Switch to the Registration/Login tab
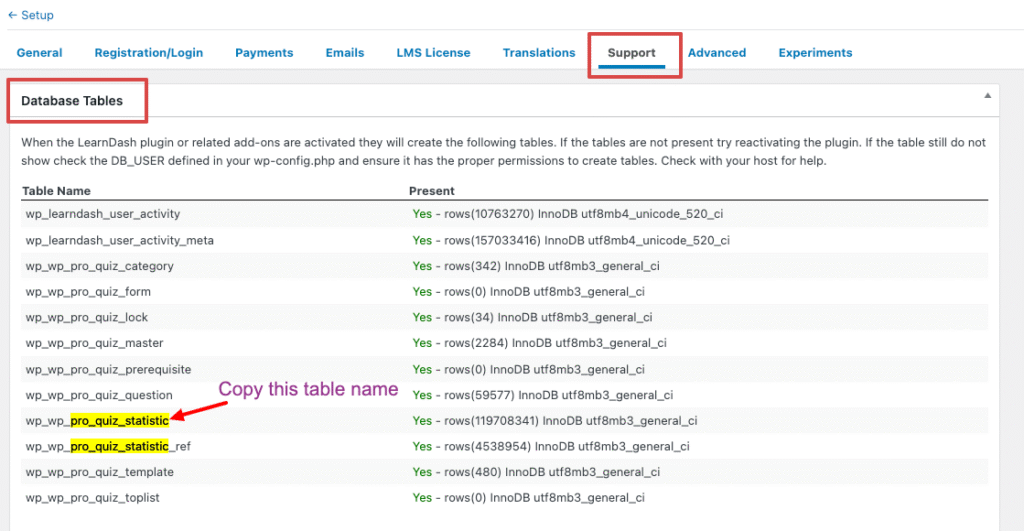This screenshot has width=1024, height=531. click(x=148, y=53)
